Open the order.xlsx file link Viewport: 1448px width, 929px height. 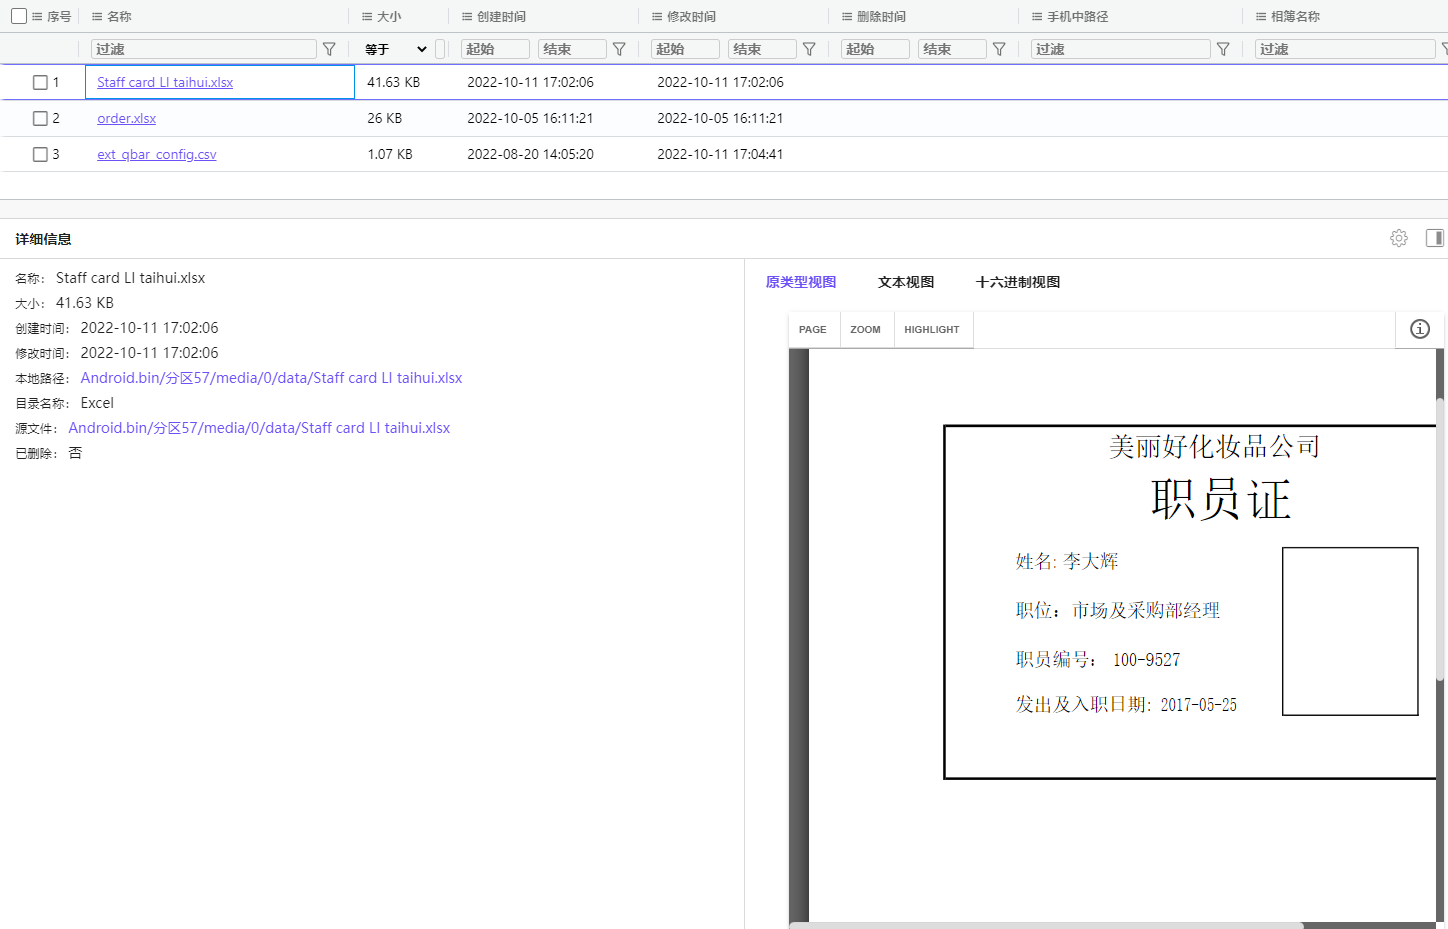click(126, 118)
